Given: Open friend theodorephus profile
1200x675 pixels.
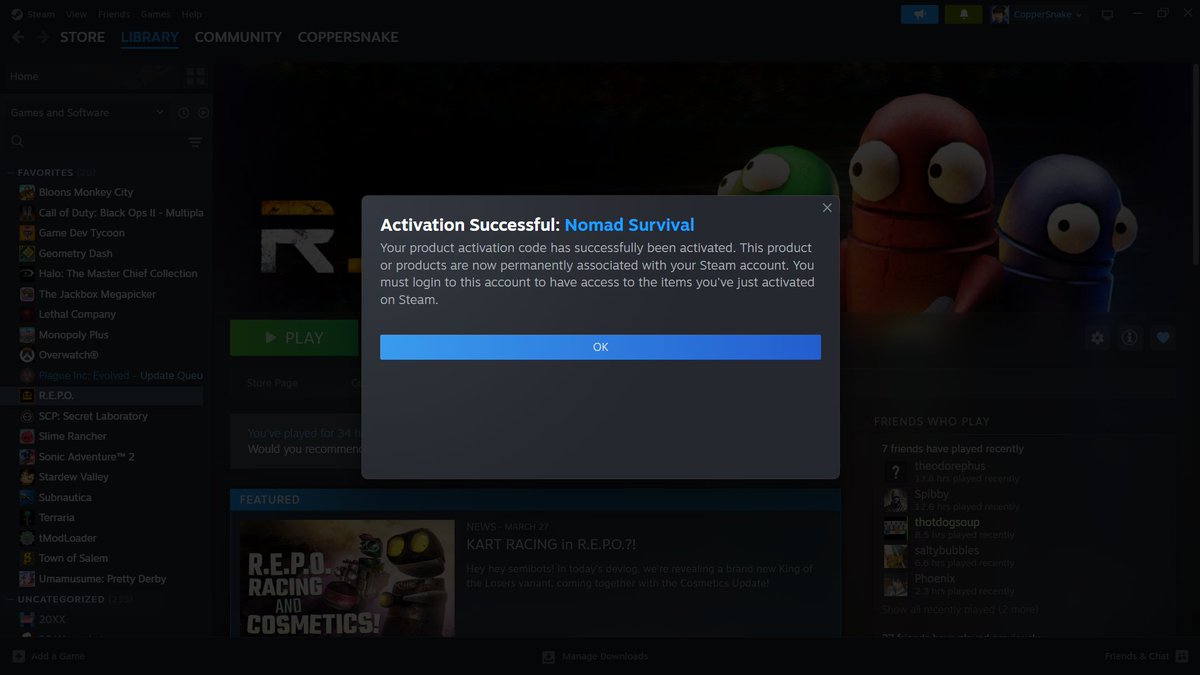Looking at the screenshot, I should (949, 466).
